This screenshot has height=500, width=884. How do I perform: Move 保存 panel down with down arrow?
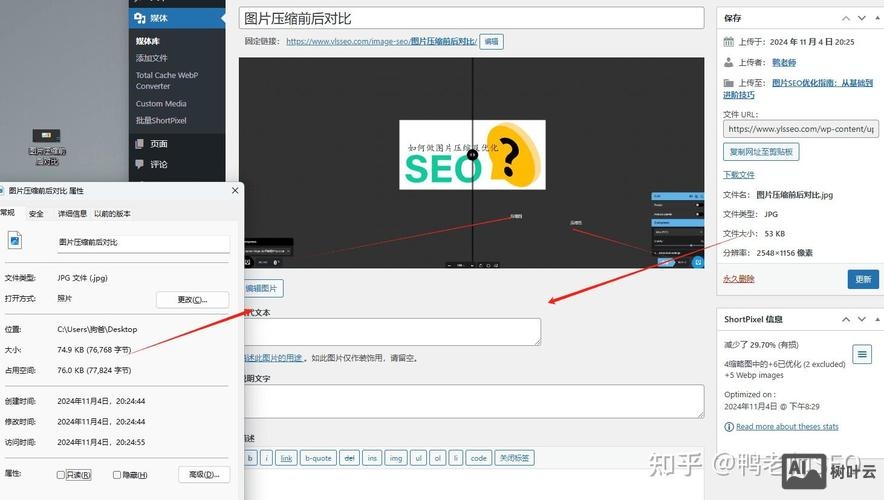click(x=861, y=18)
